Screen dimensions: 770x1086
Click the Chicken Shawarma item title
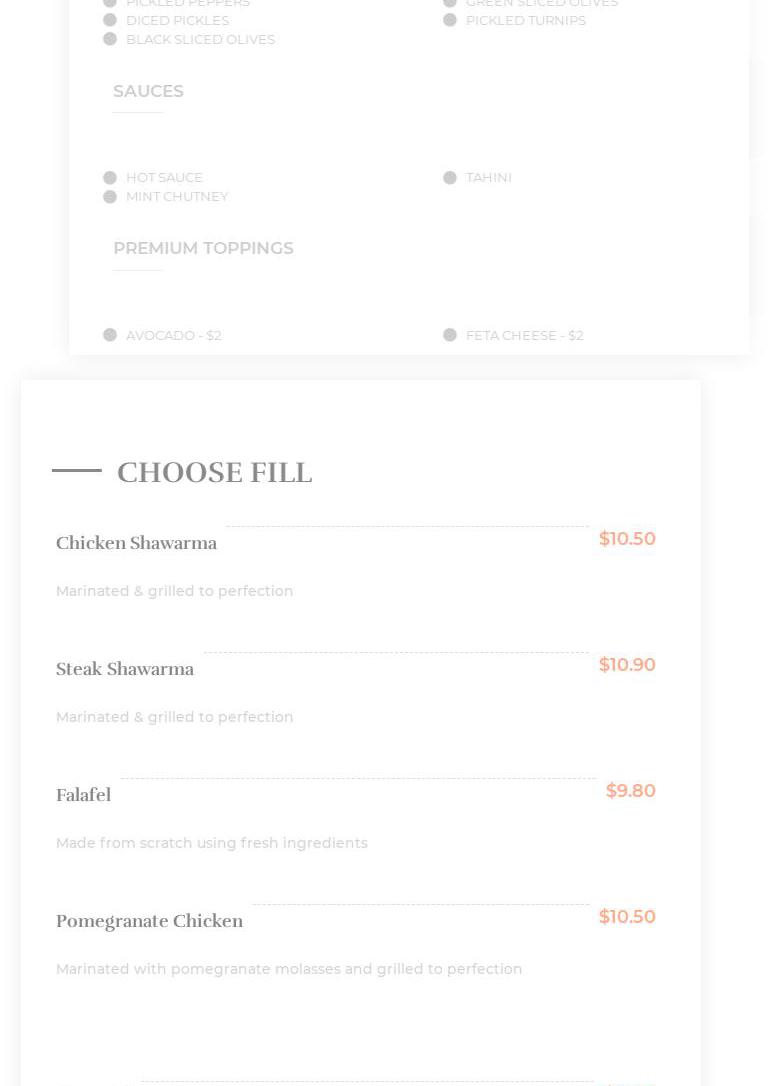(x=136, y=543)
